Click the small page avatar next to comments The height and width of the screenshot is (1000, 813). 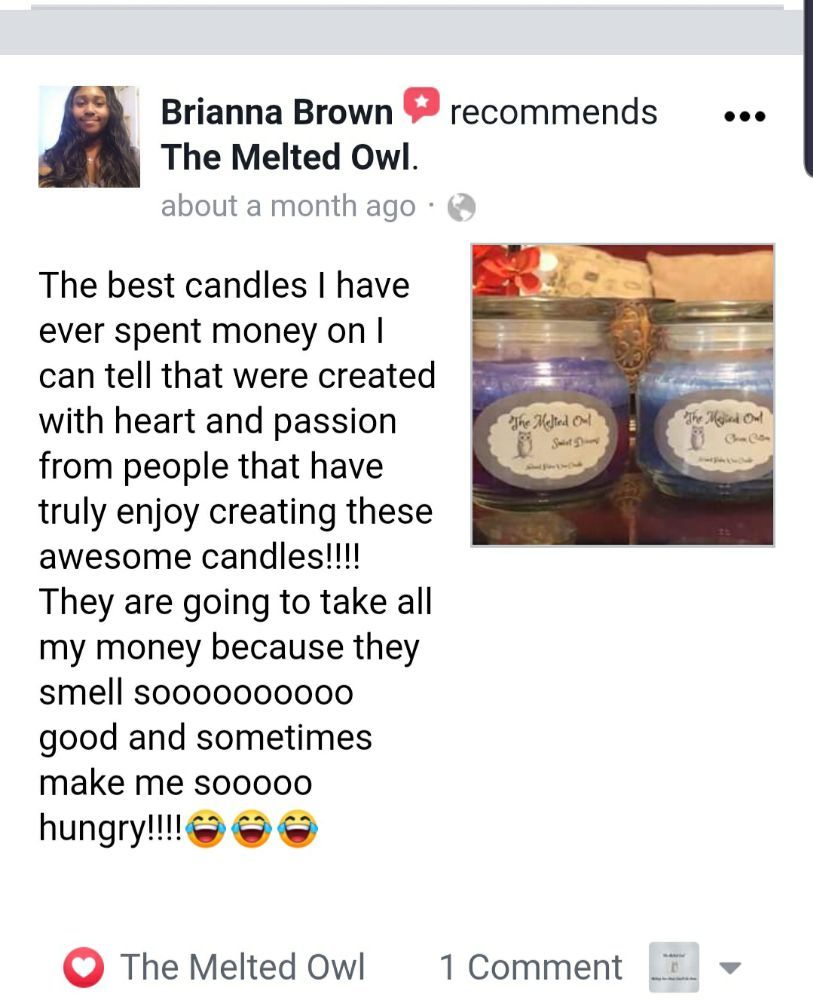tap(673, 967)
